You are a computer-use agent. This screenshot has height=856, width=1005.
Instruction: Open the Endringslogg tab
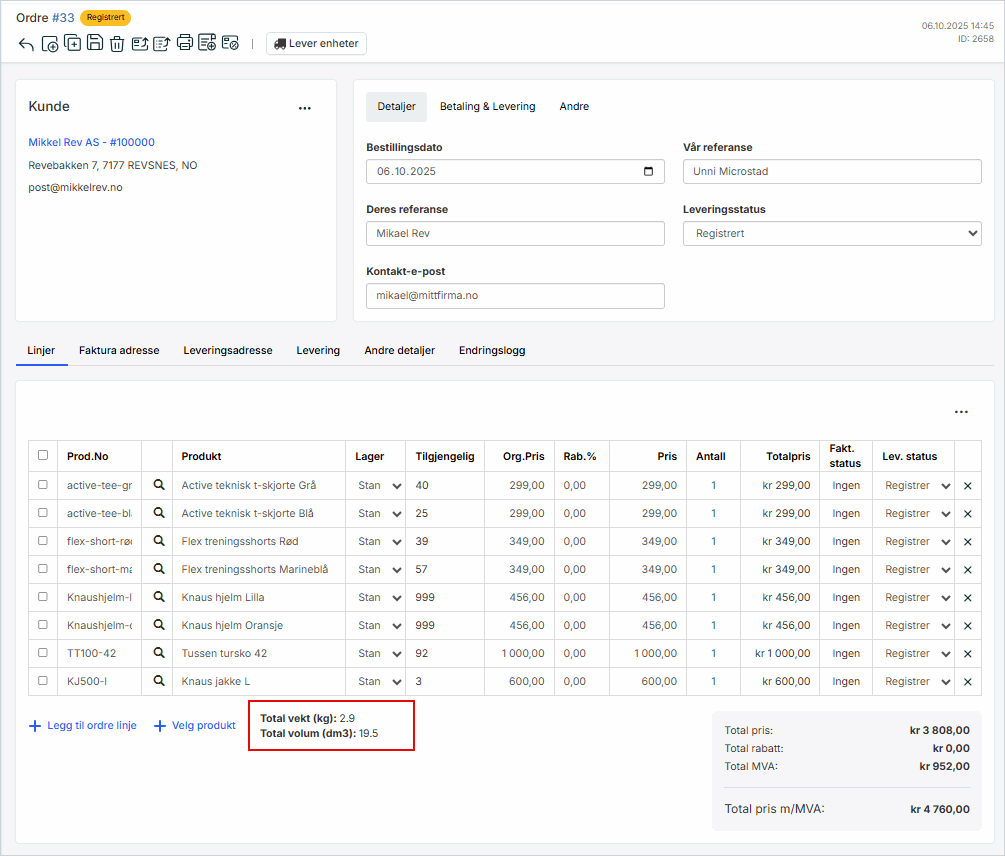pyautogui.click(x=491, y=350)
